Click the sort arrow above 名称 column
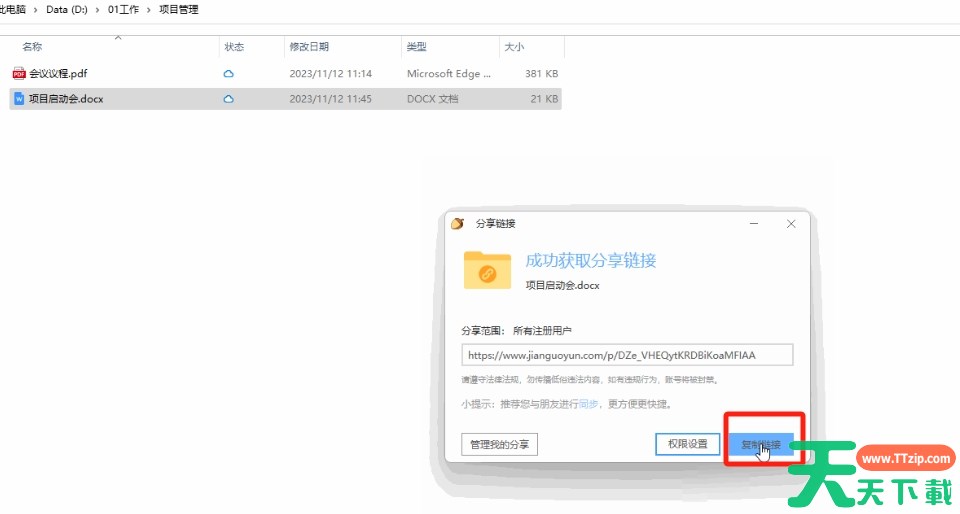960x514 pixels. (118, 38)
